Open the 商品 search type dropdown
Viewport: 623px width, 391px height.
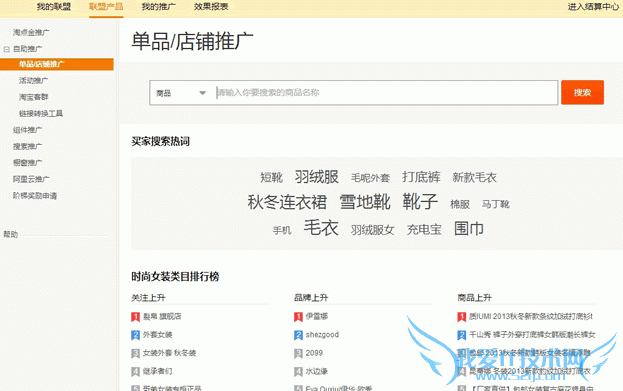[181, 93]
